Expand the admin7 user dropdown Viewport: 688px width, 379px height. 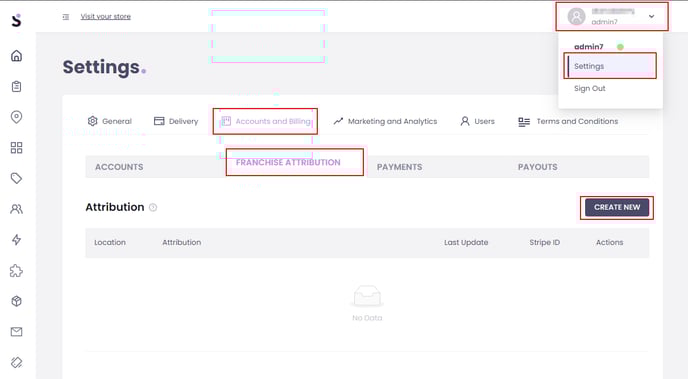click(612, 17)
